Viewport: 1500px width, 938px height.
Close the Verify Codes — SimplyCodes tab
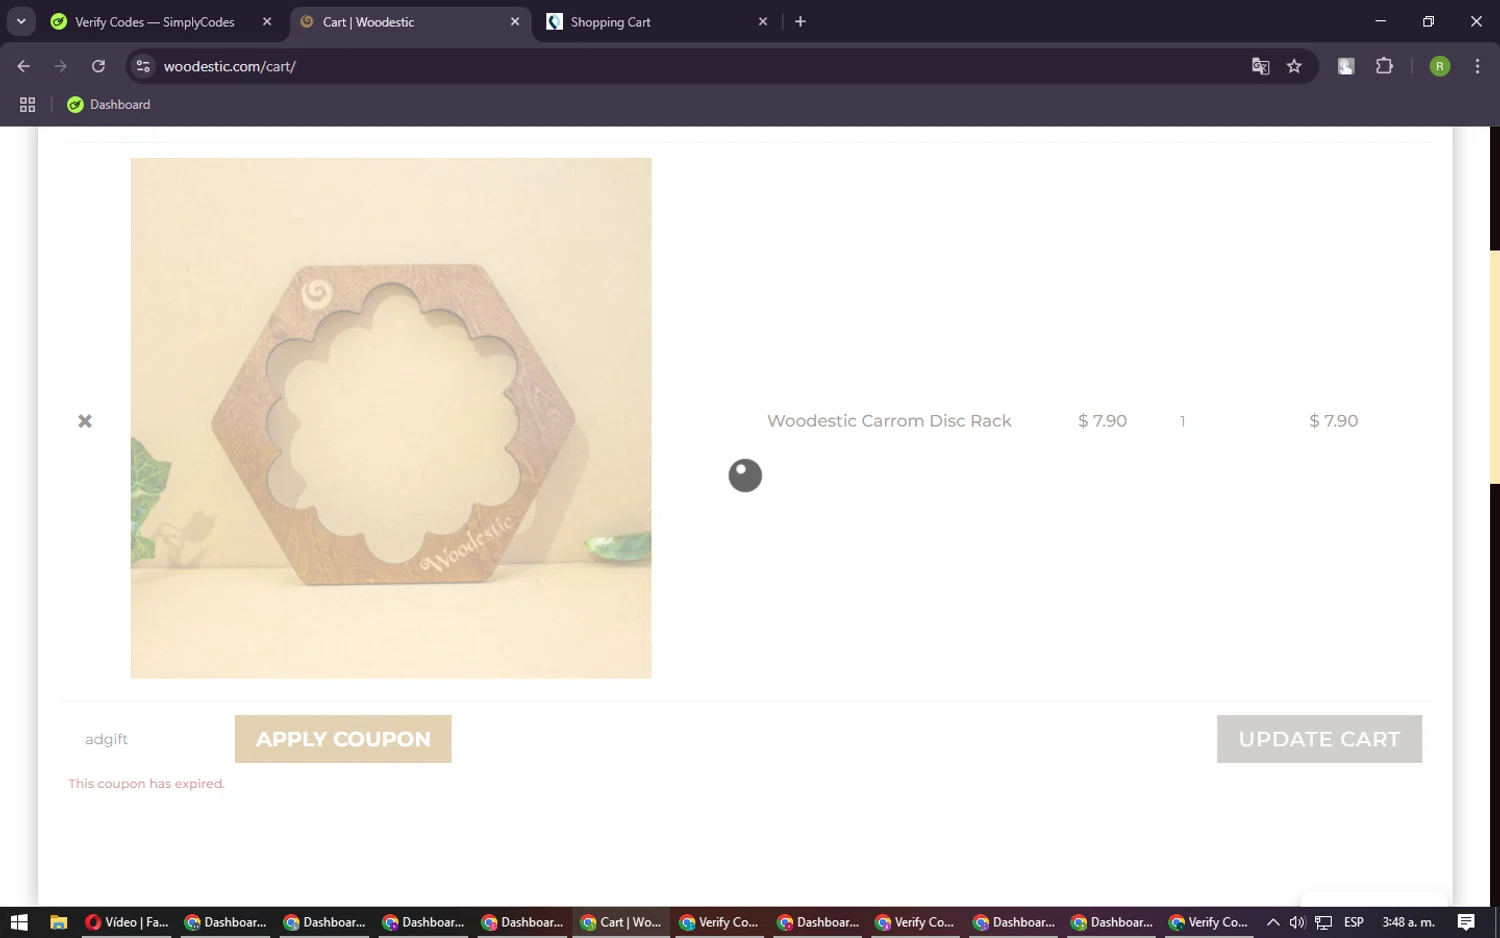(x=267, y=22)
